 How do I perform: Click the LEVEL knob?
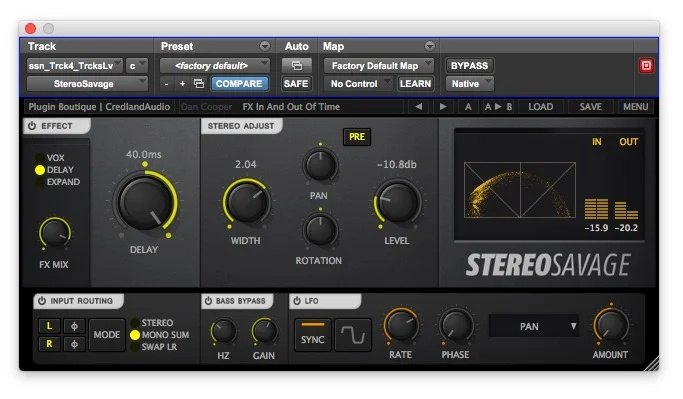click(x=398, y=203)
